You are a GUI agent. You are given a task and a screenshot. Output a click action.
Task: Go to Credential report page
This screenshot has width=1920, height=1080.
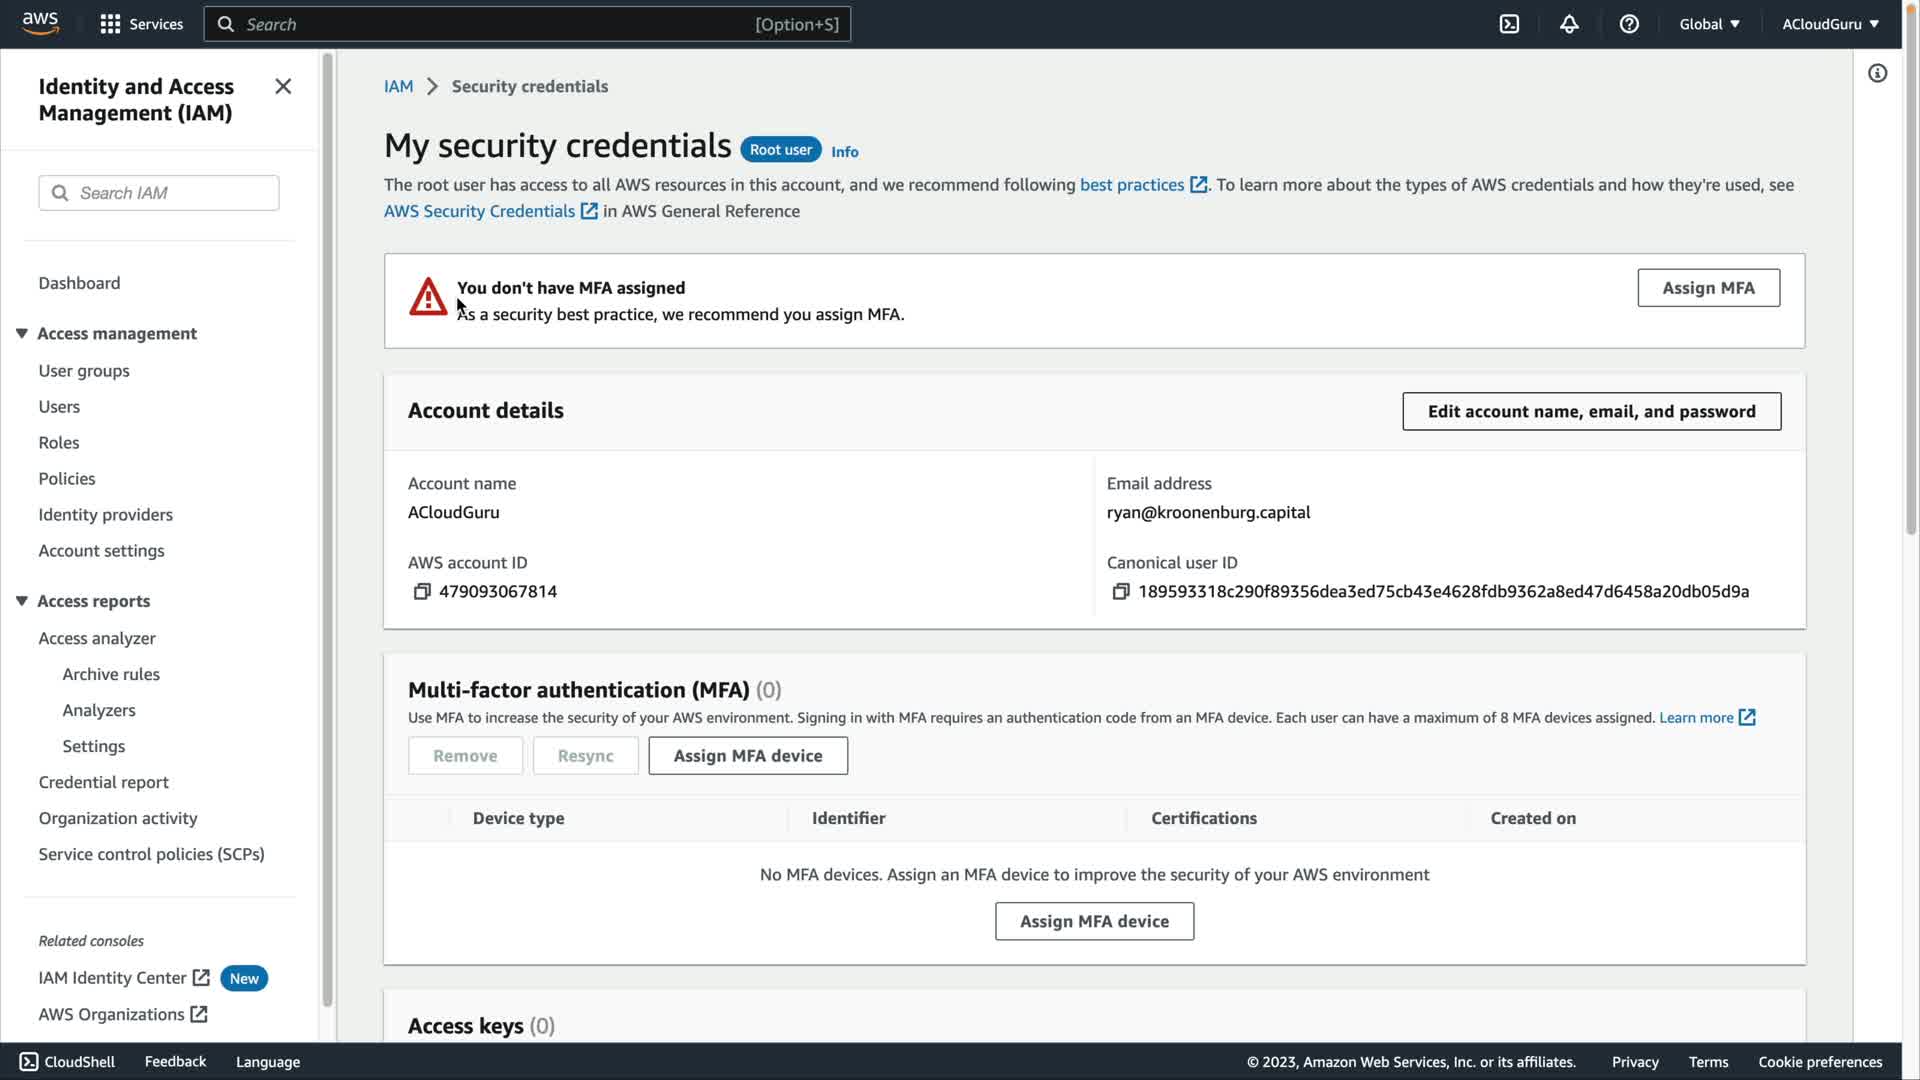tap(103, 783)
